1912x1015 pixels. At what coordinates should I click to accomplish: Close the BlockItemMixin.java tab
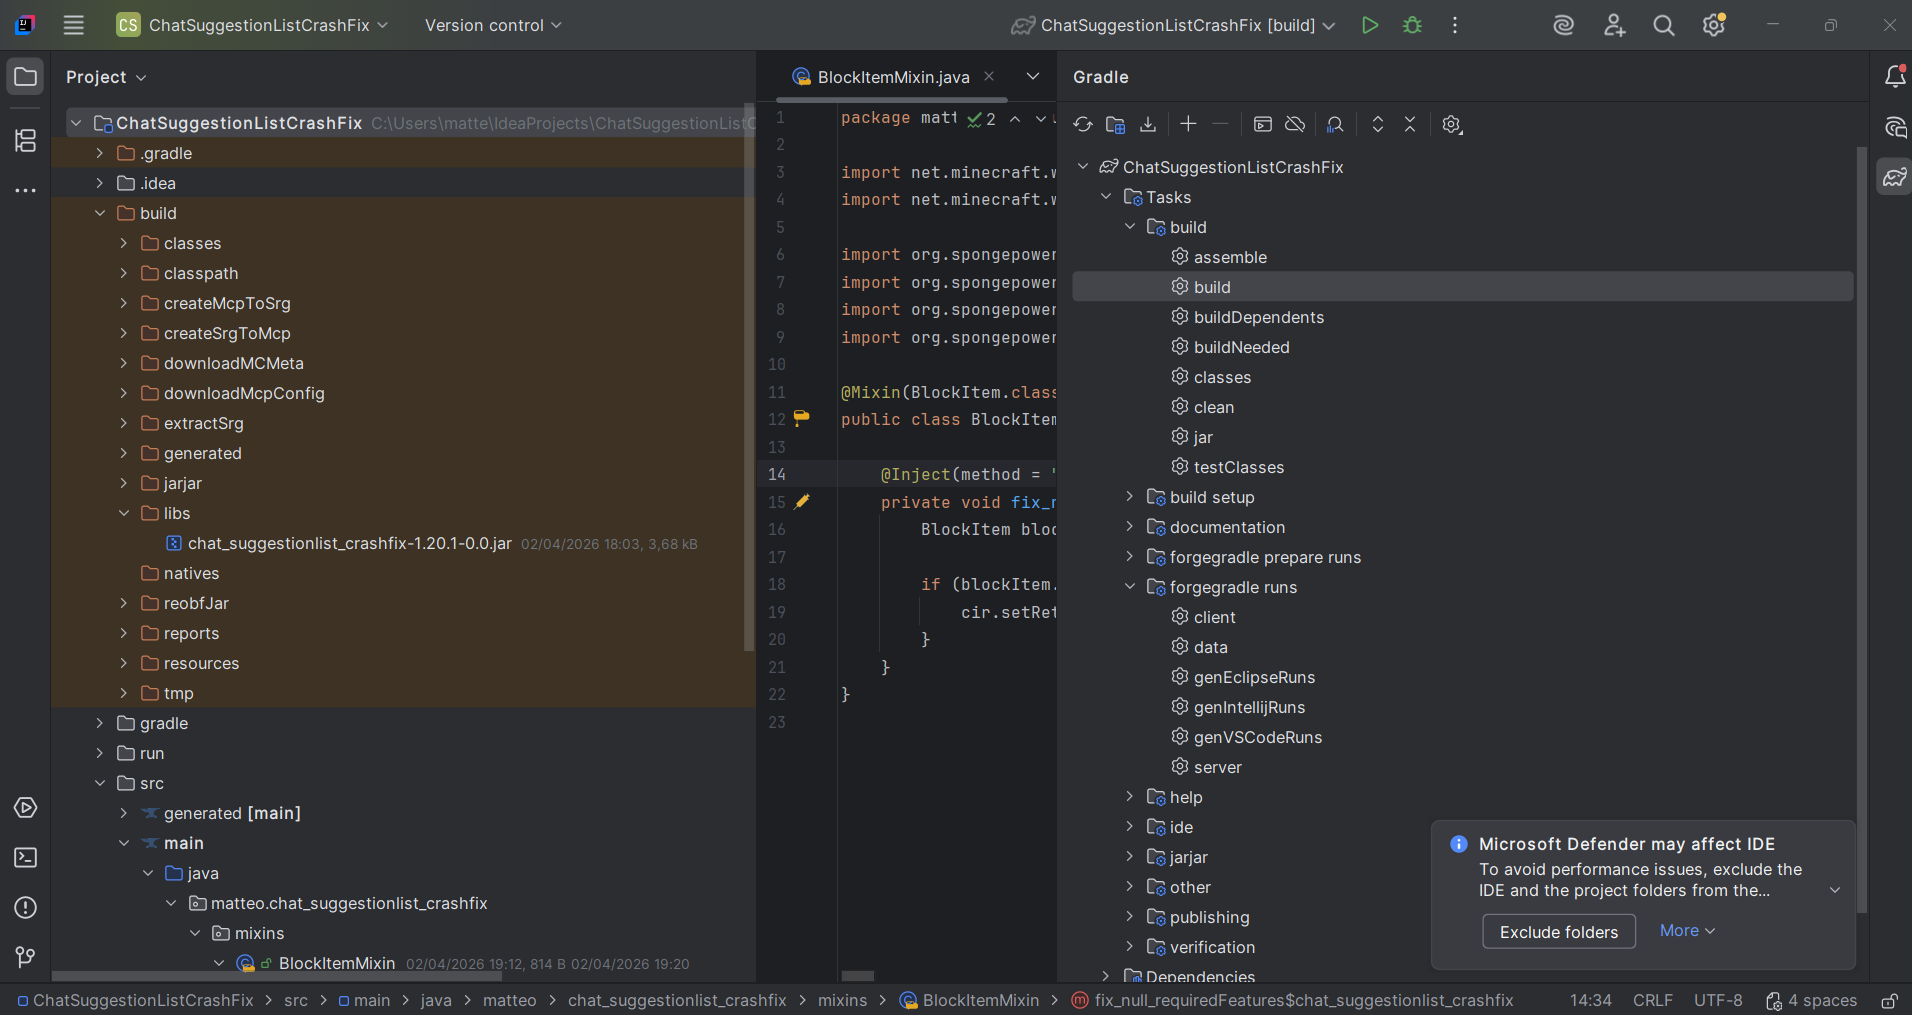pos(989,76)
